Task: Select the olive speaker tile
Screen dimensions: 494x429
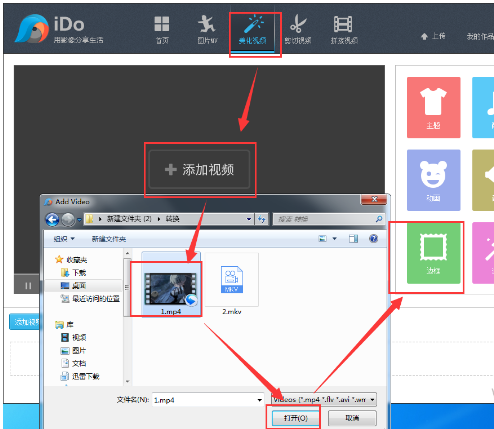Action: coord(483,180)
